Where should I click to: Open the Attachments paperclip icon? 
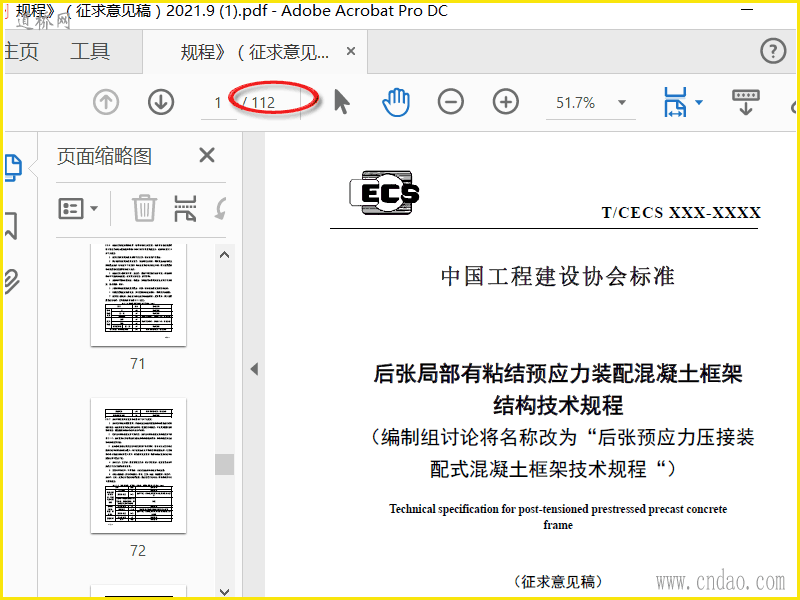tap(12, 281)
